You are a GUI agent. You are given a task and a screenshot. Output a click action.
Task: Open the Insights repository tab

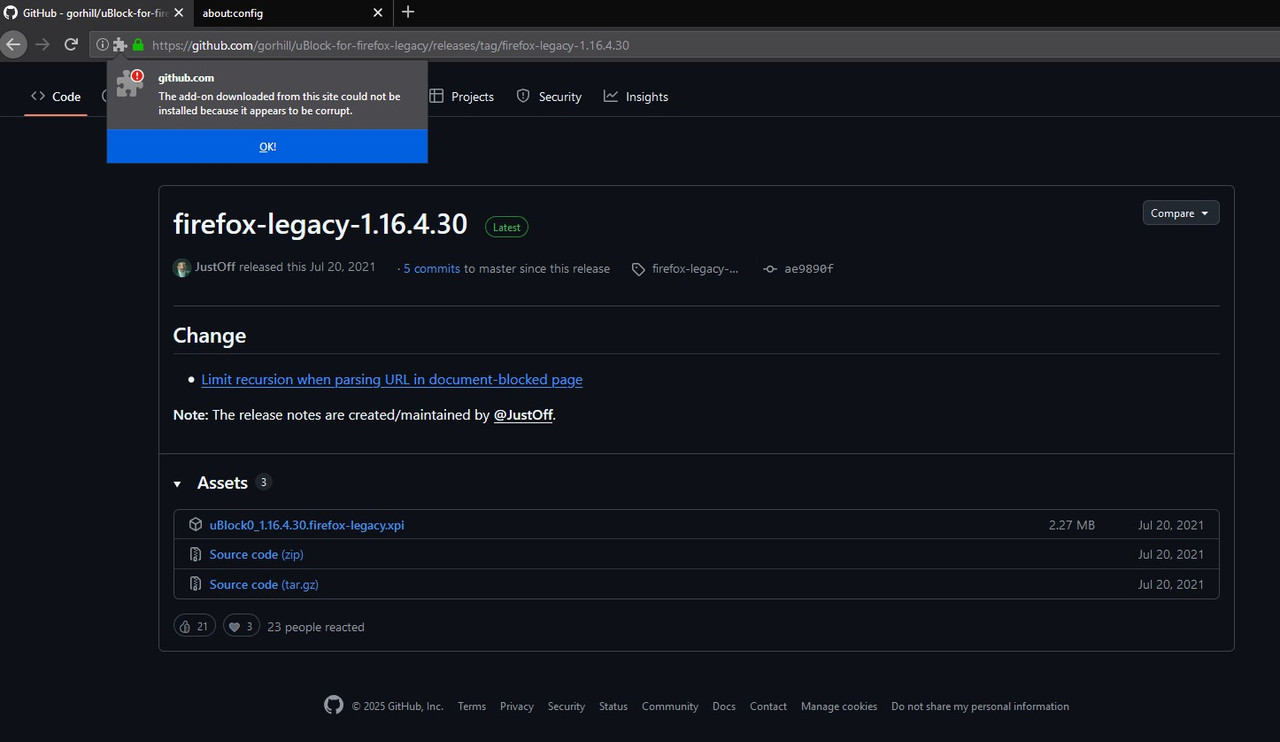636,96
